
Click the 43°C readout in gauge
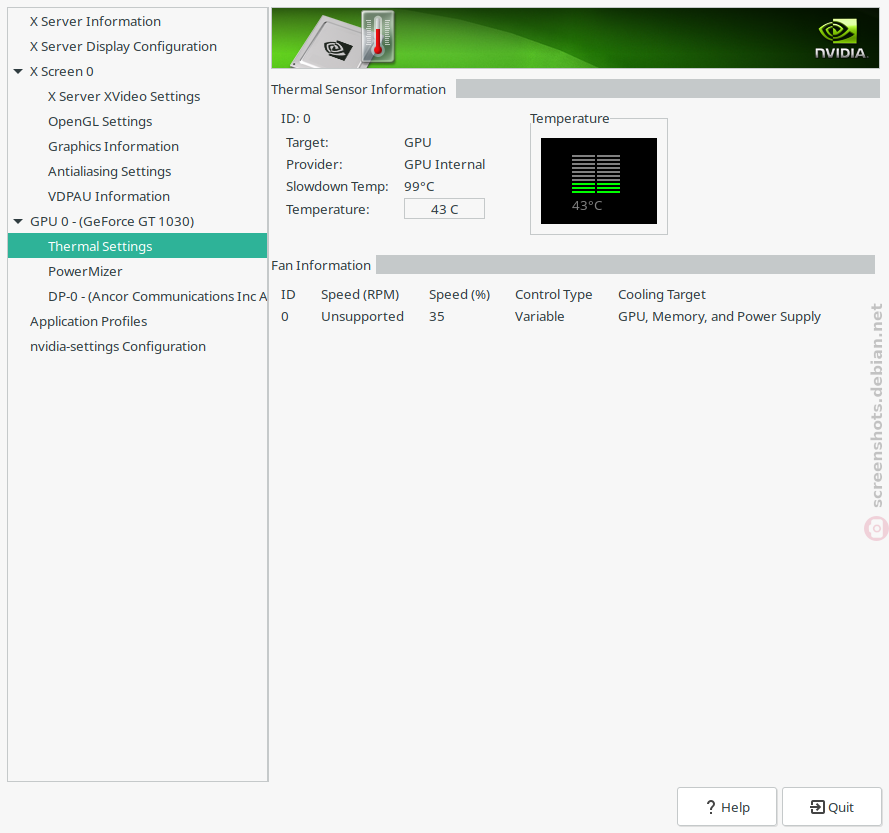587,205
